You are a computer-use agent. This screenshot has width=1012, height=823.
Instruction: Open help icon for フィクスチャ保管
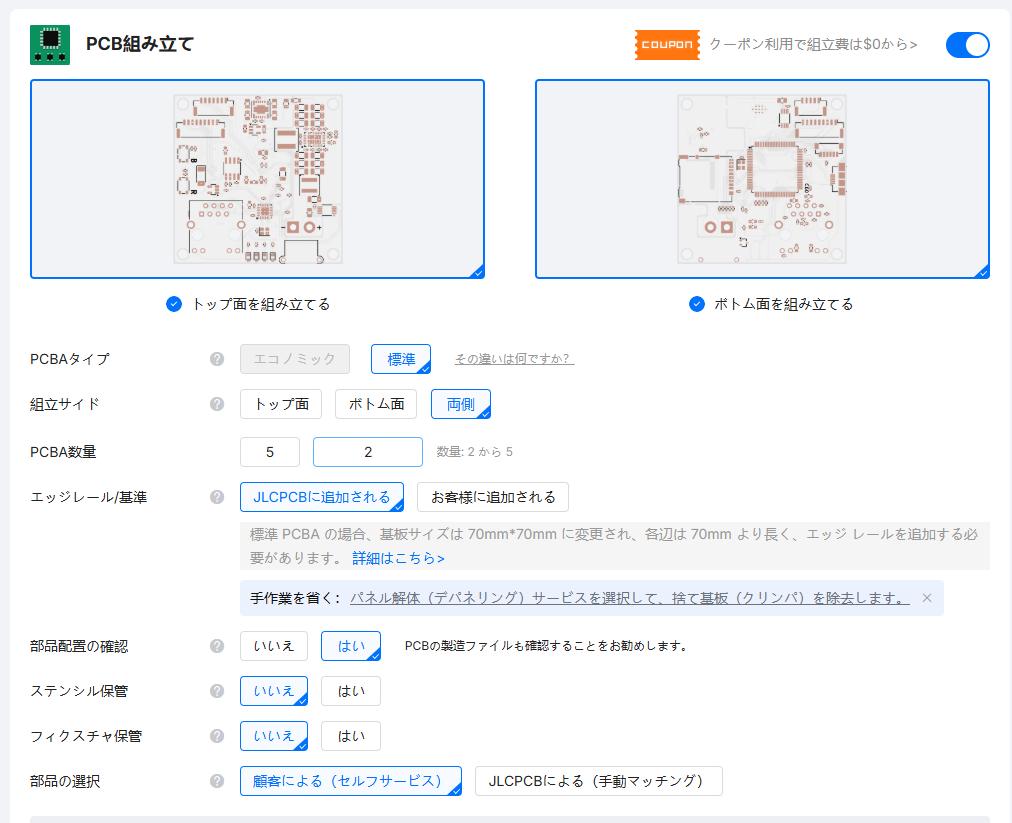(217, 737)
